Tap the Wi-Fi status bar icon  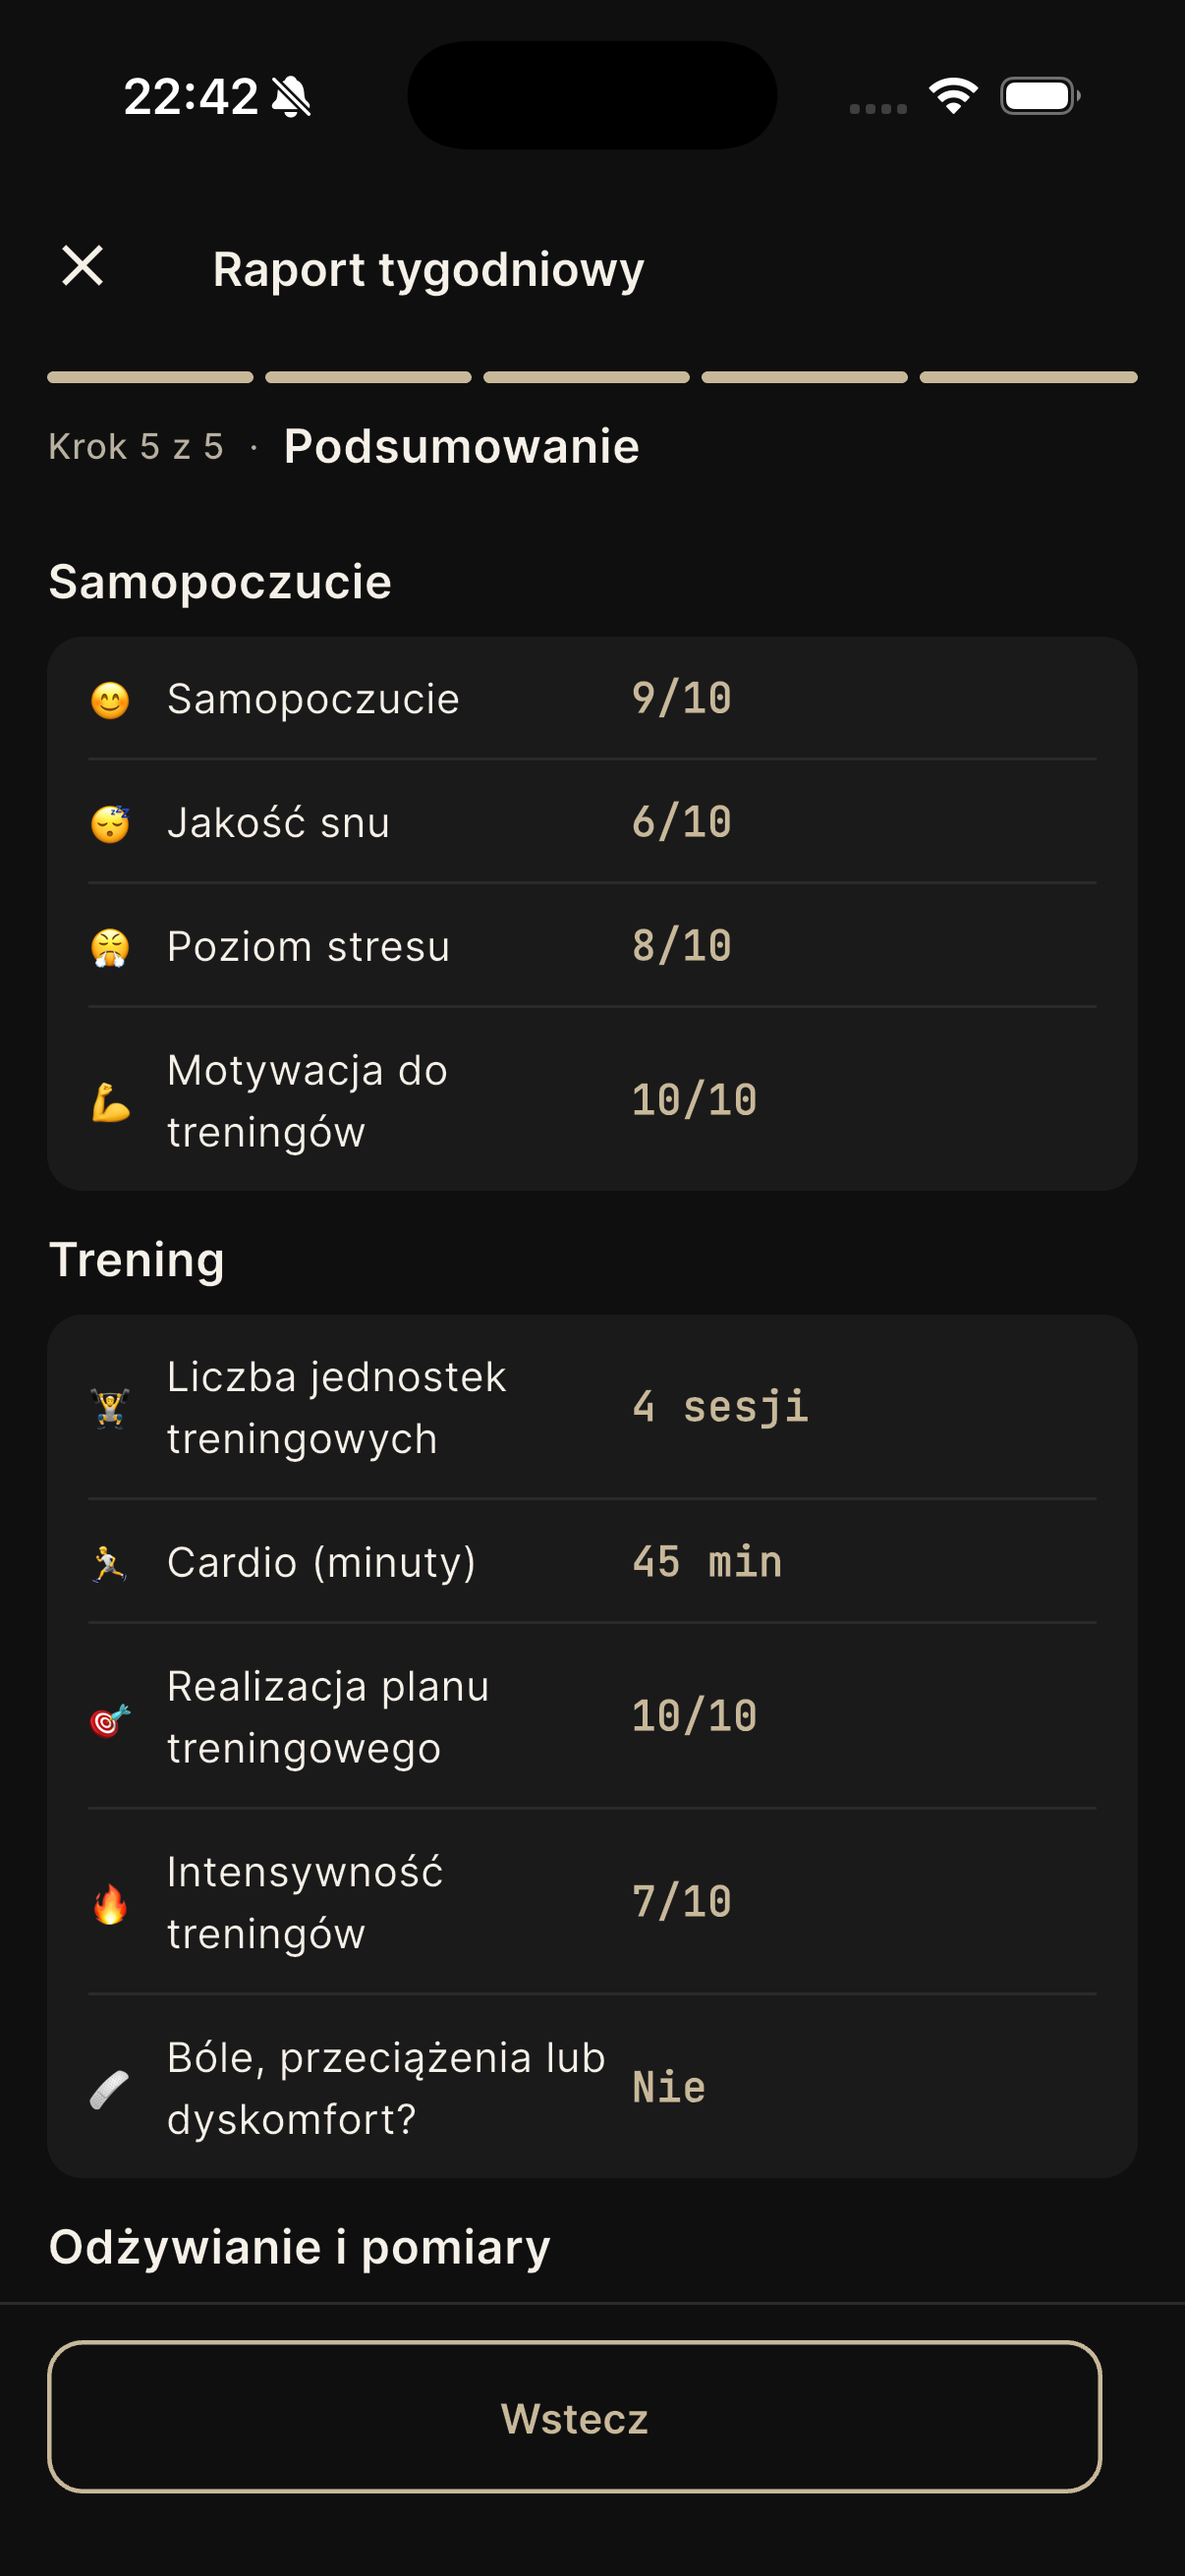tap(953, 96)
